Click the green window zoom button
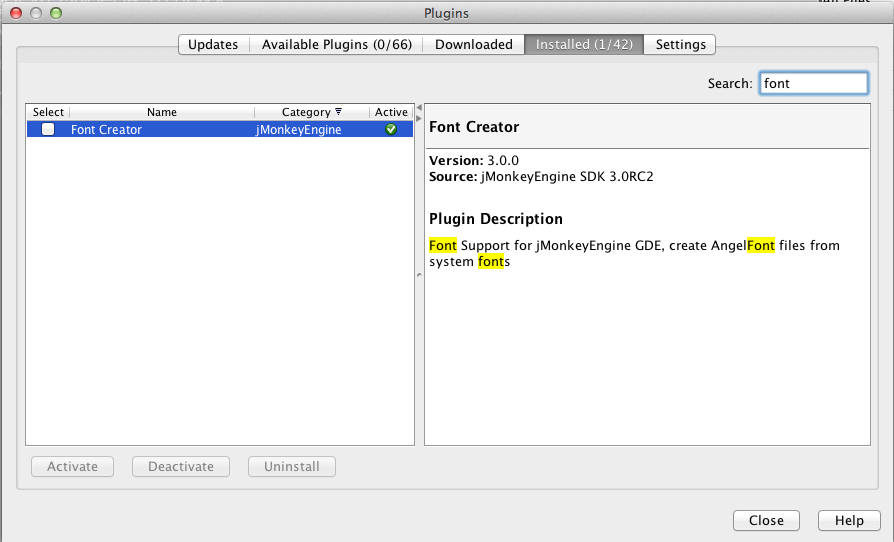894x542 pixels. point(56,13)
